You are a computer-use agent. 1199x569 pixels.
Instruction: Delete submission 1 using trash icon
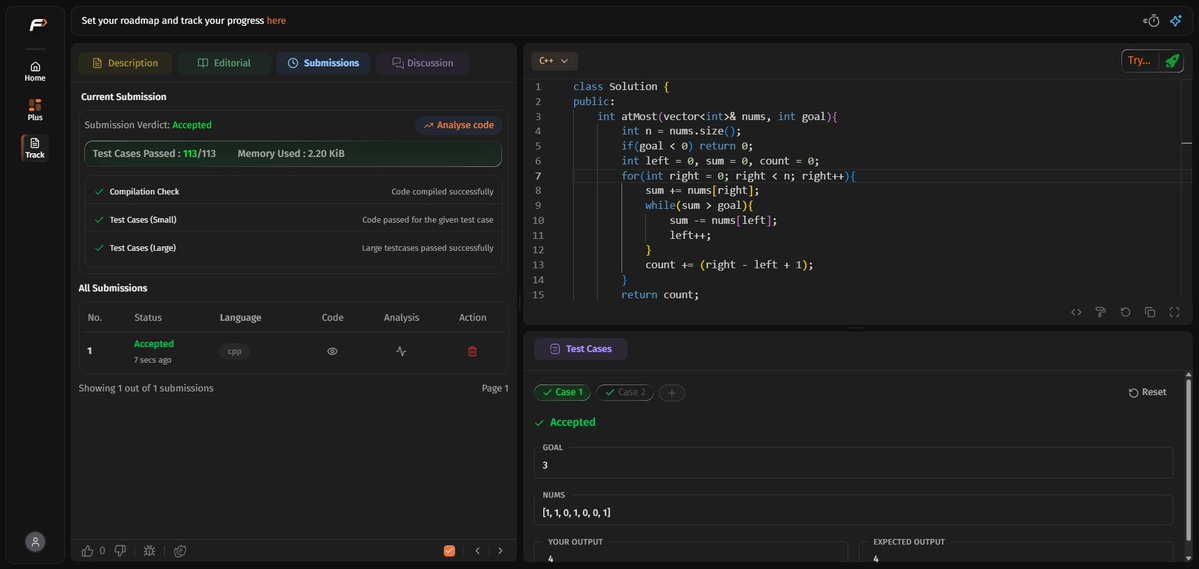pyautogui.click(x=473, y=351)
